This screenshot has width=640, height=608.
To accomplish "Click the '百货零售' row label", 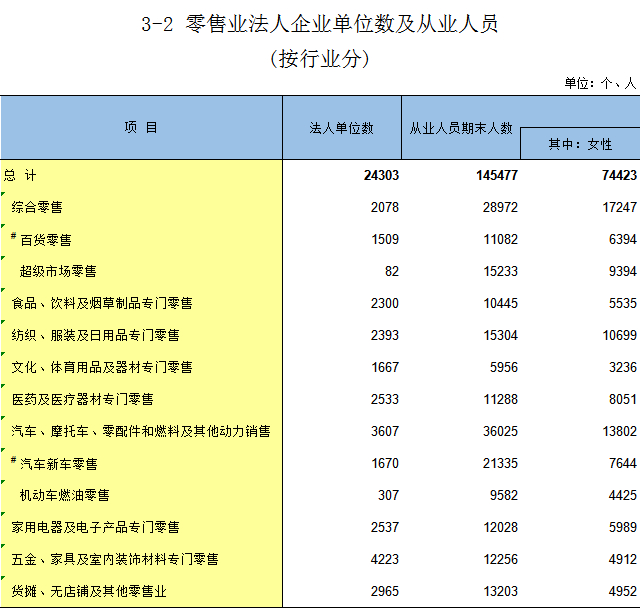I will [x=46, y=240].
